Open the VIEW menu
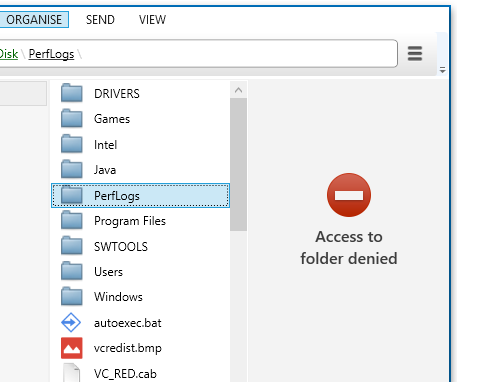The image size is (496, 382). point(152,20)
